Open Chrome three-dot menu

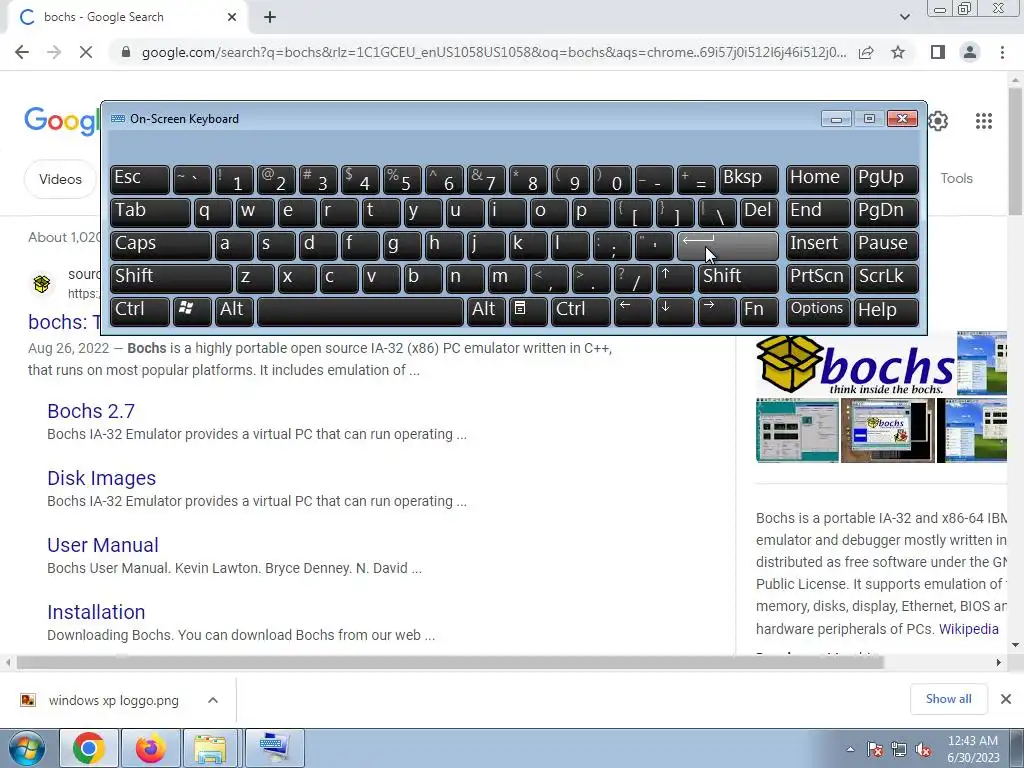pyautogui.click(x=1002, y=52)
